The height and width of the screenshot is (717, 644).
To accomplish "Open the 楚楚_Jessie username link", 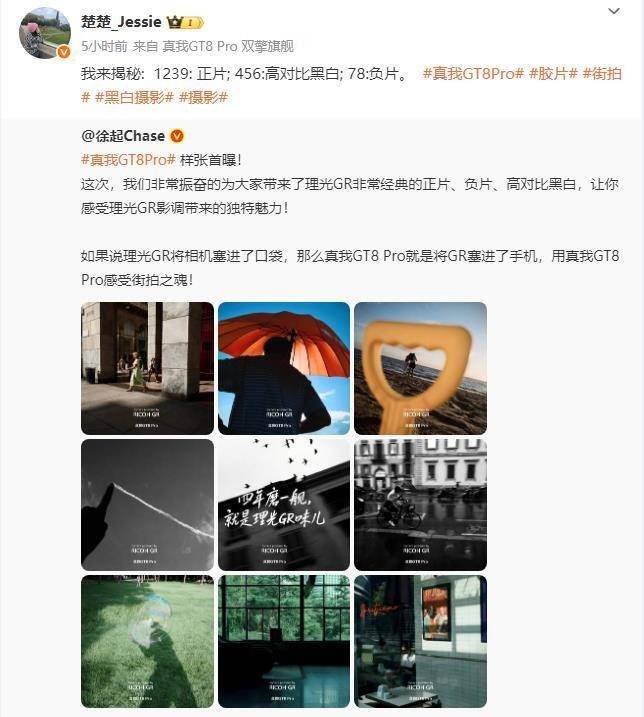I will 121,22.
